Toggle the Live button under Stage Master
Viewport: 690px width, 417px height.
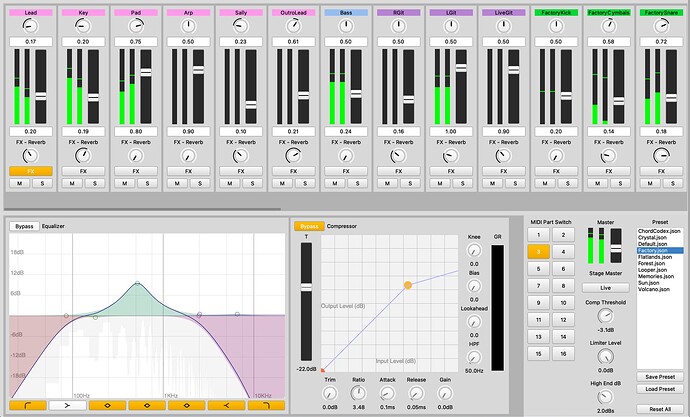pyautogui.click(x=606, y=288)
